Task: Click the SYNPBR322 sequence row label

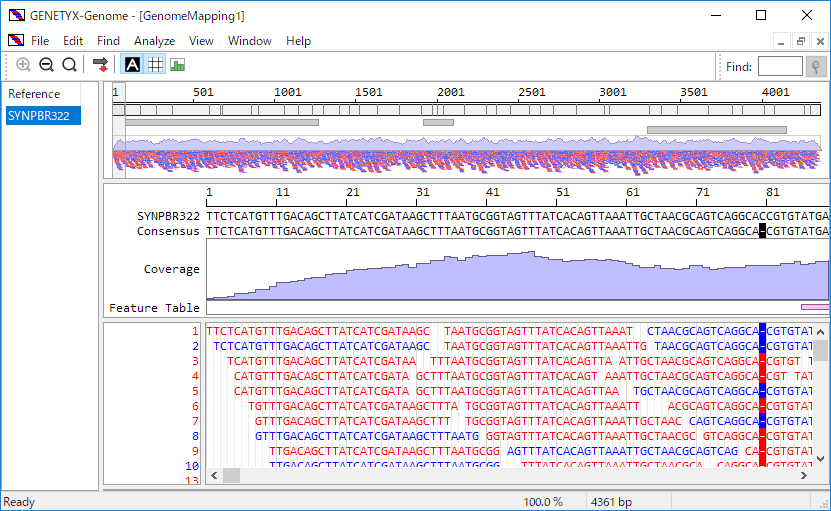Action: (x=168, y=216)
